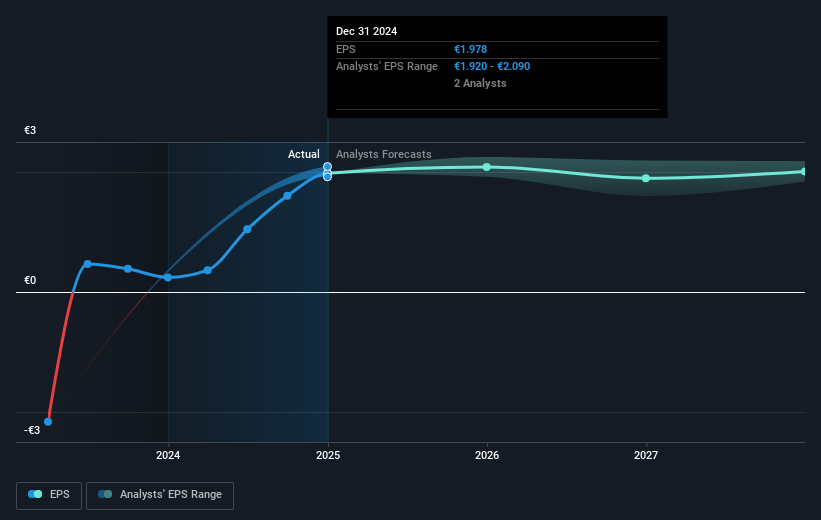Click the '€1.978' EPS value in tooltip
The height and width of the screenshot is (520, 821).
click(470, 49)
